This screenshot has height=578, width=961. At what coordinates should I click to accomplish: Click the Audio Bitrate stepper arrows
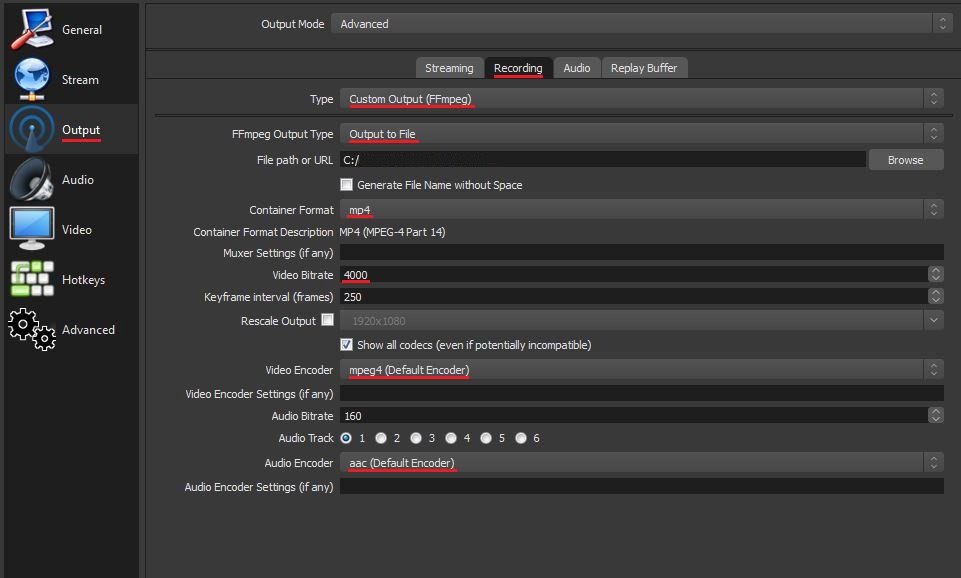click(x=936, y=416)
